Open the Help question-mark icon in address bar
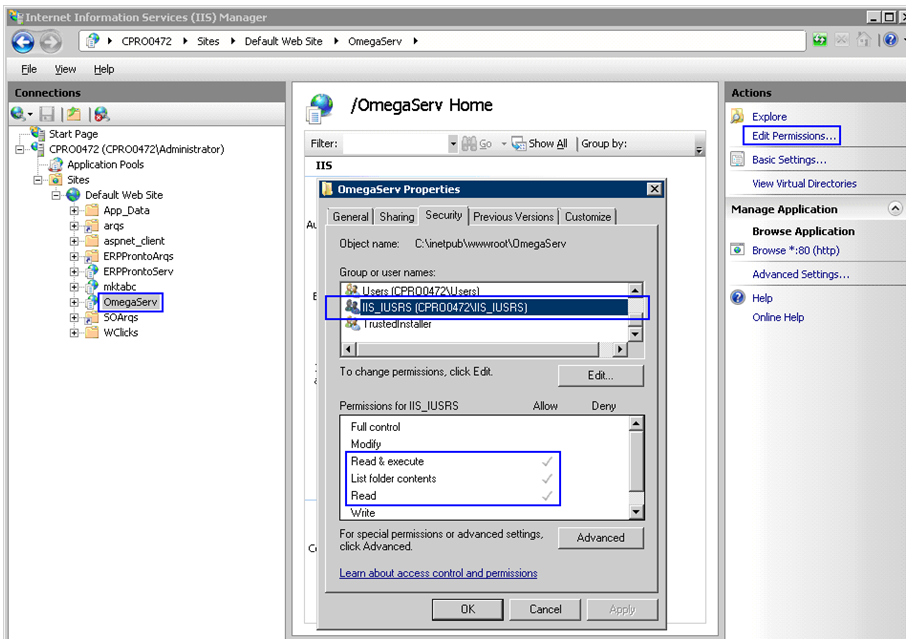Screen dimensions: 908x643 (x=891, y=40)
